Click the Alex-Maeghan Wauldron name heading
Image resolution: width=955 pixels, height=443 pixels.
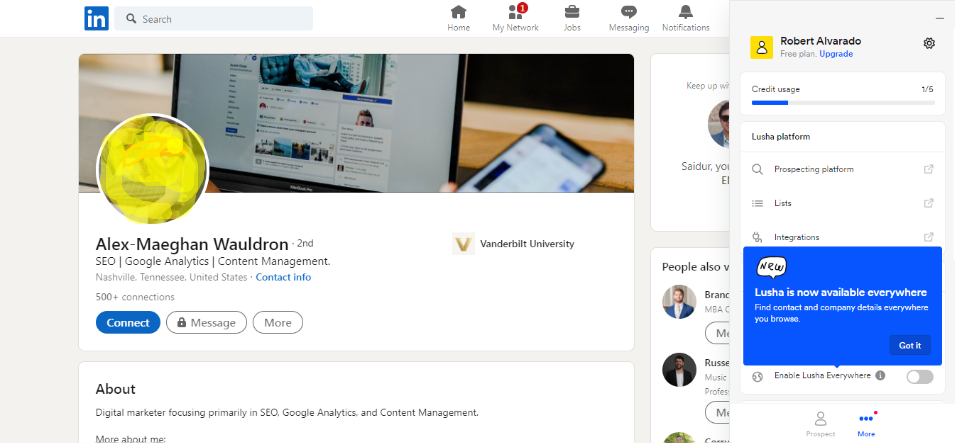[x=192, y=244]
